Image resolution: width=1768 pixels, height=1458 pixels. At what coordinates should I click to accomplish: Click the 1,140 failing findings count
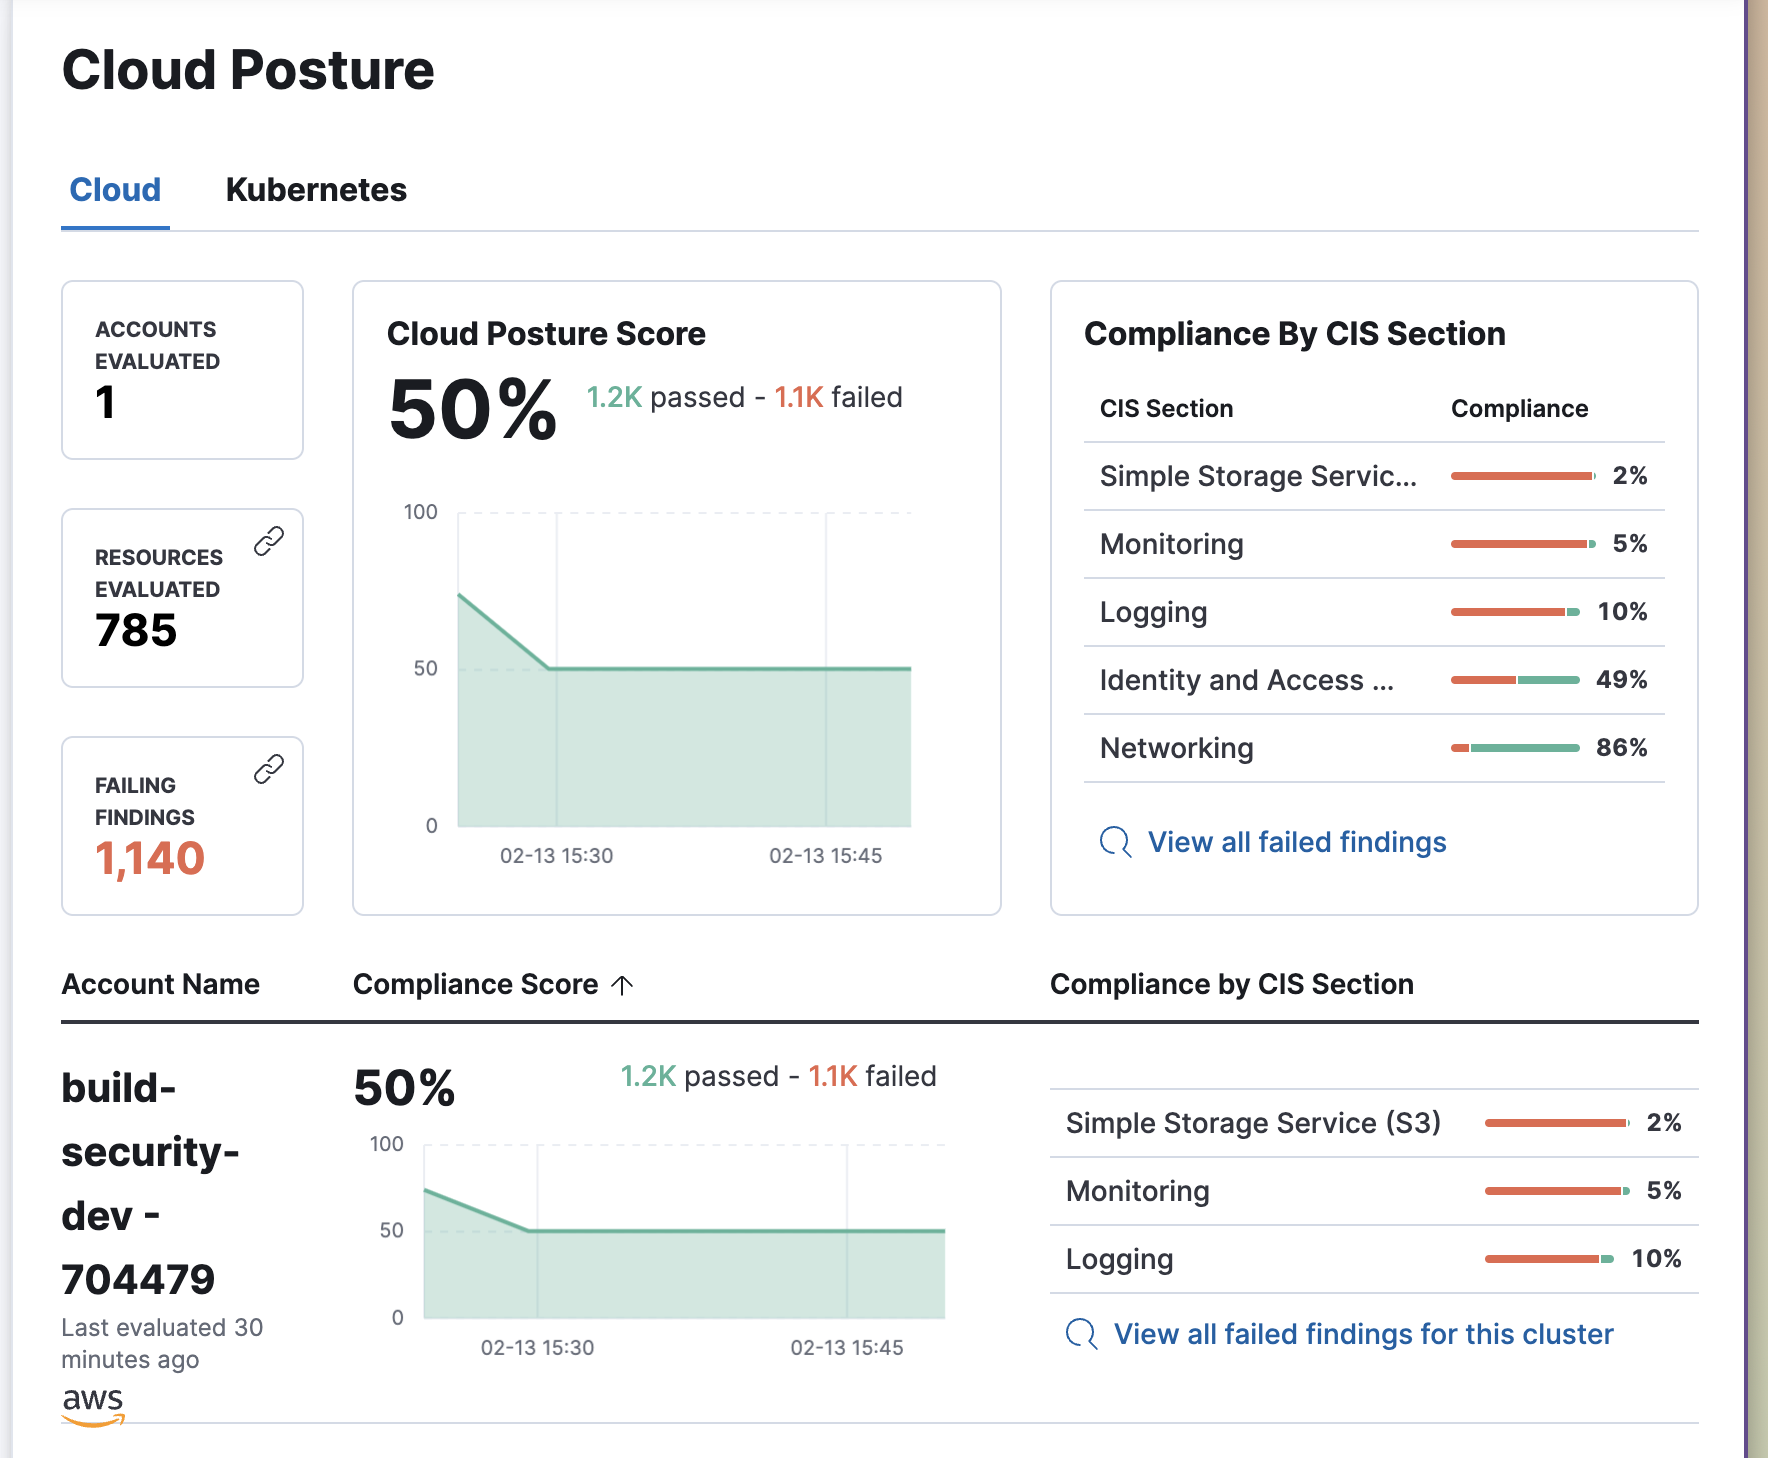[150, 857]
